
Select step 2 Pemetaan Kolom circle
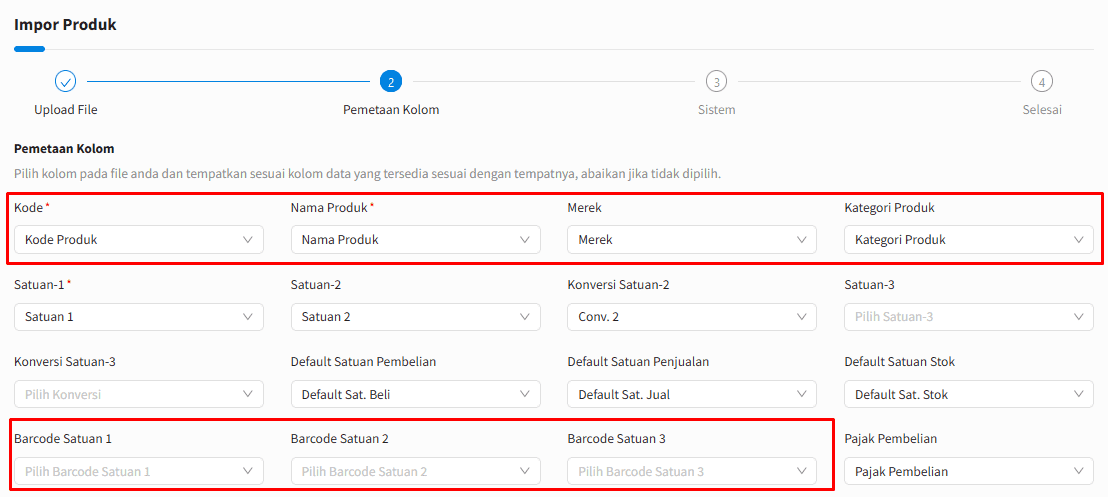pos(391,81)
